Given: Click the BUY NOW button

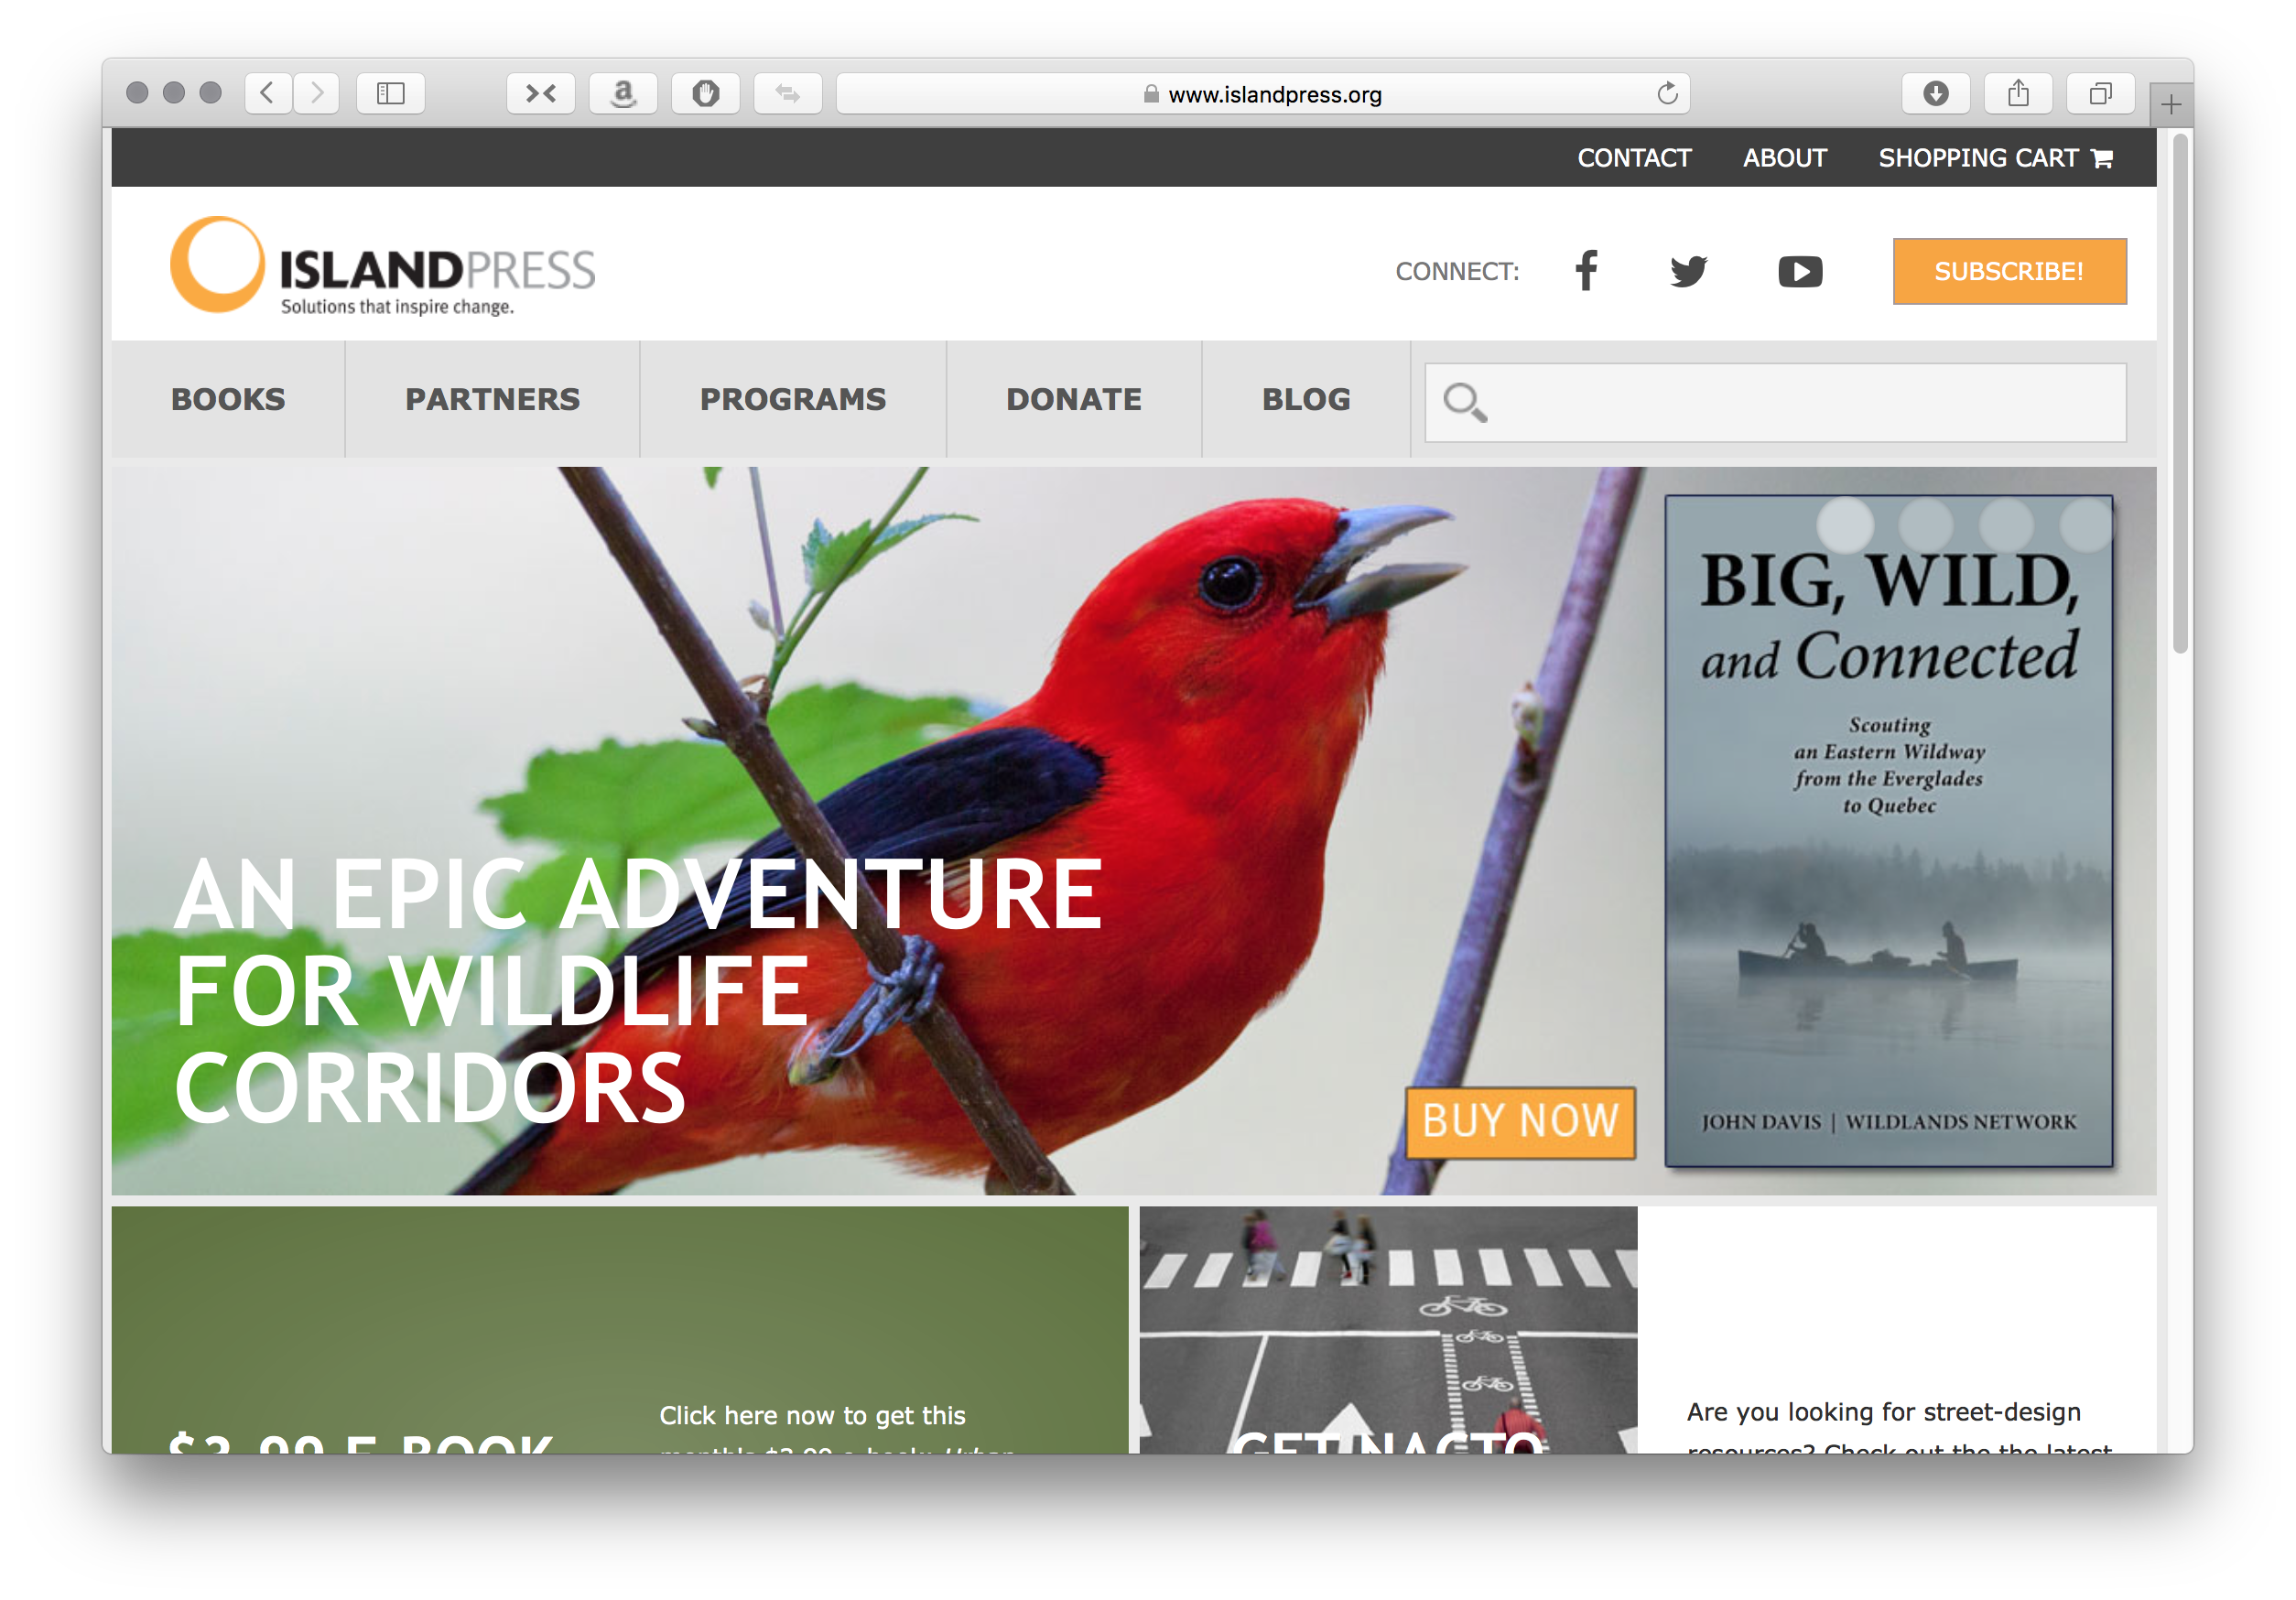Looking at the screenshot, I should [x=1519, y=1121].
